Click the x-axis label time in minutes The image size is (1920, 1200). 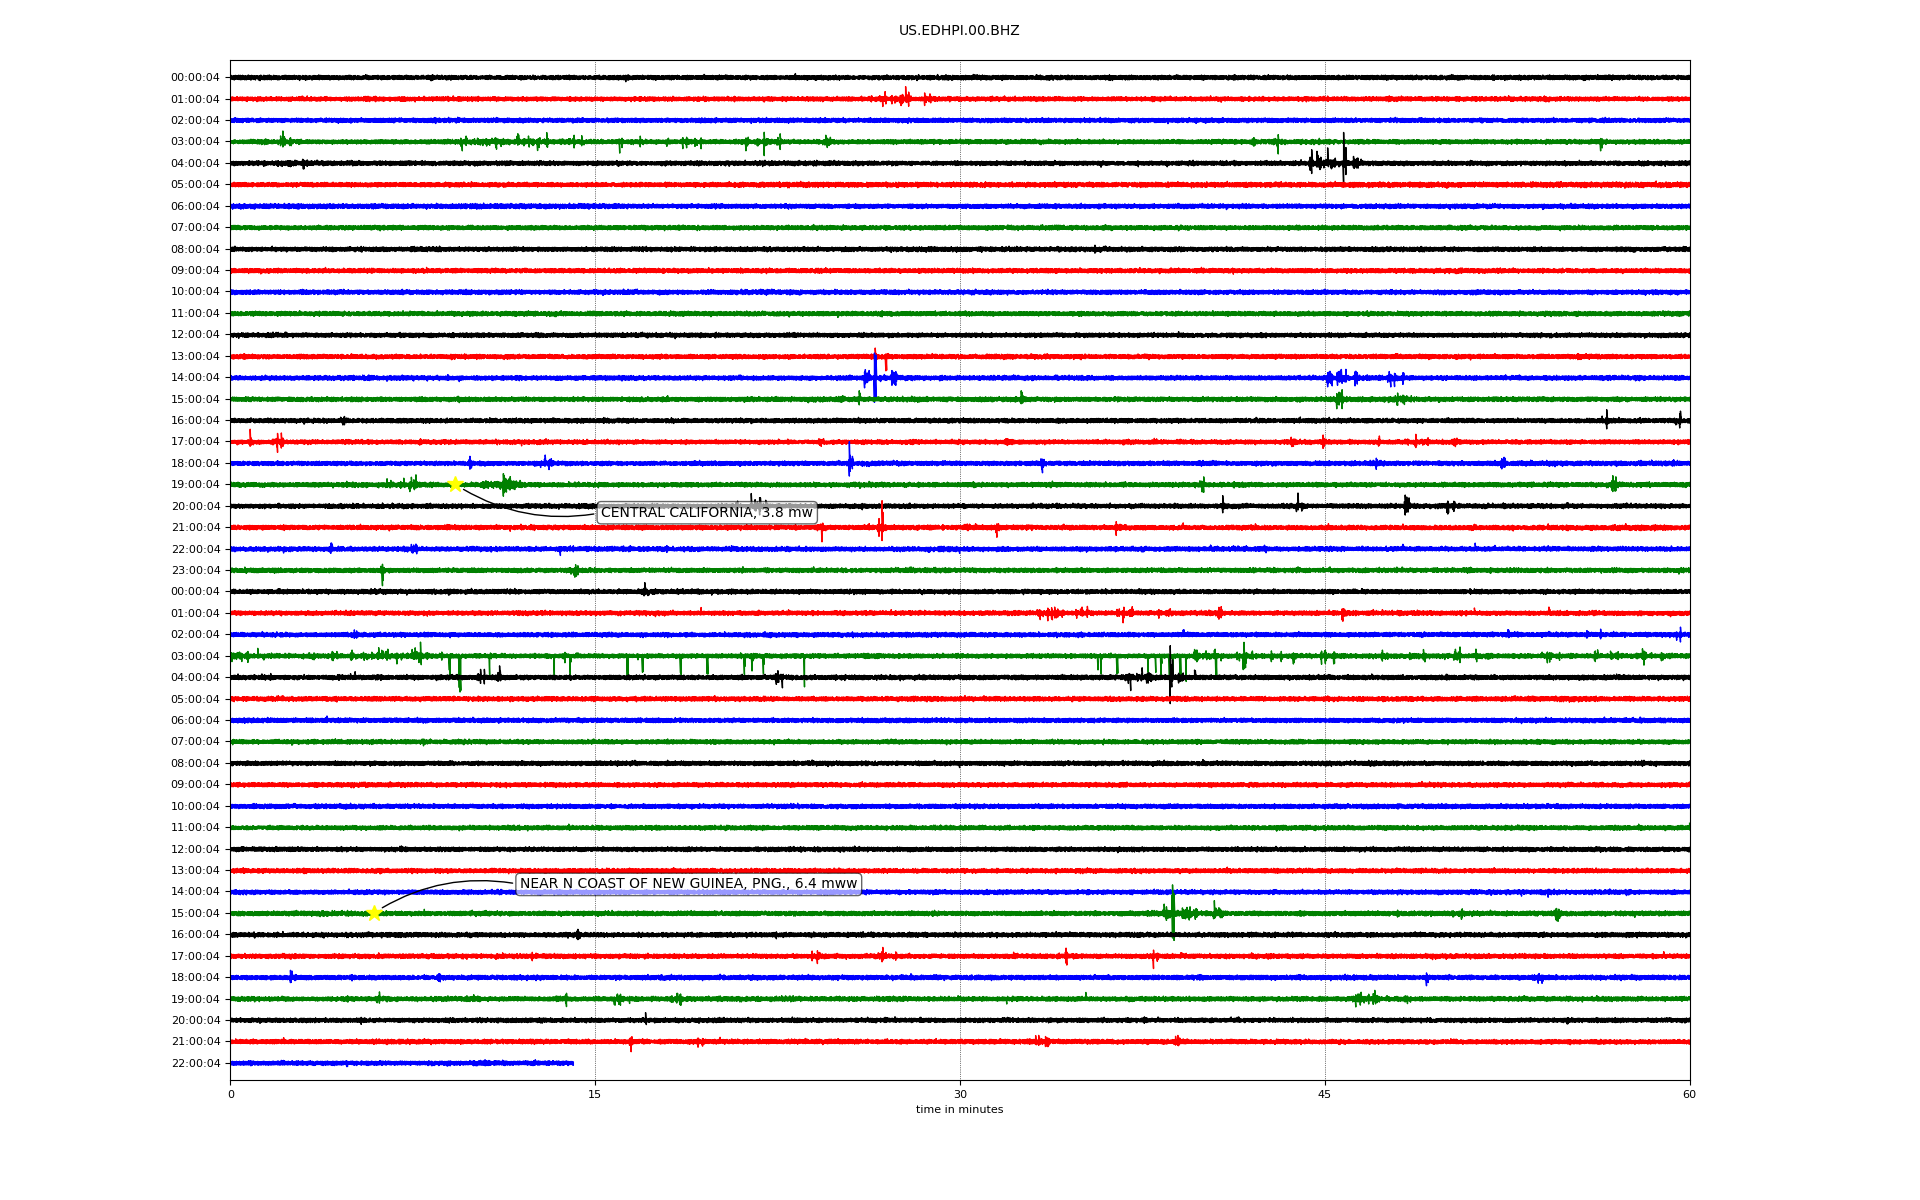pos(959,1110)
